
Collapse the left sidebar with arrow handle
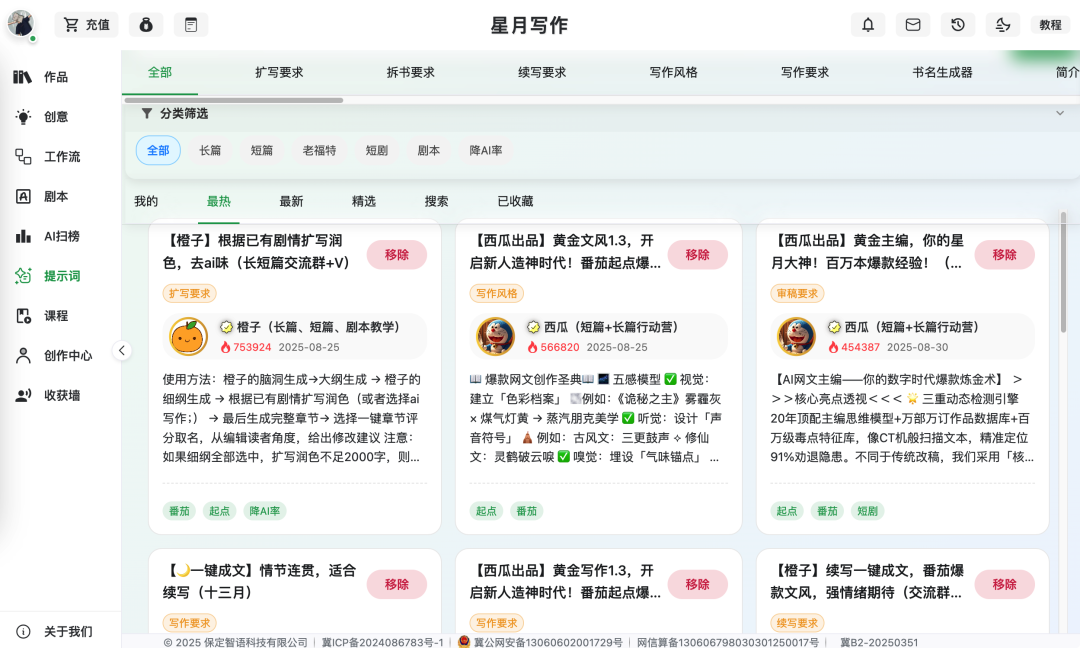[121, 351]
